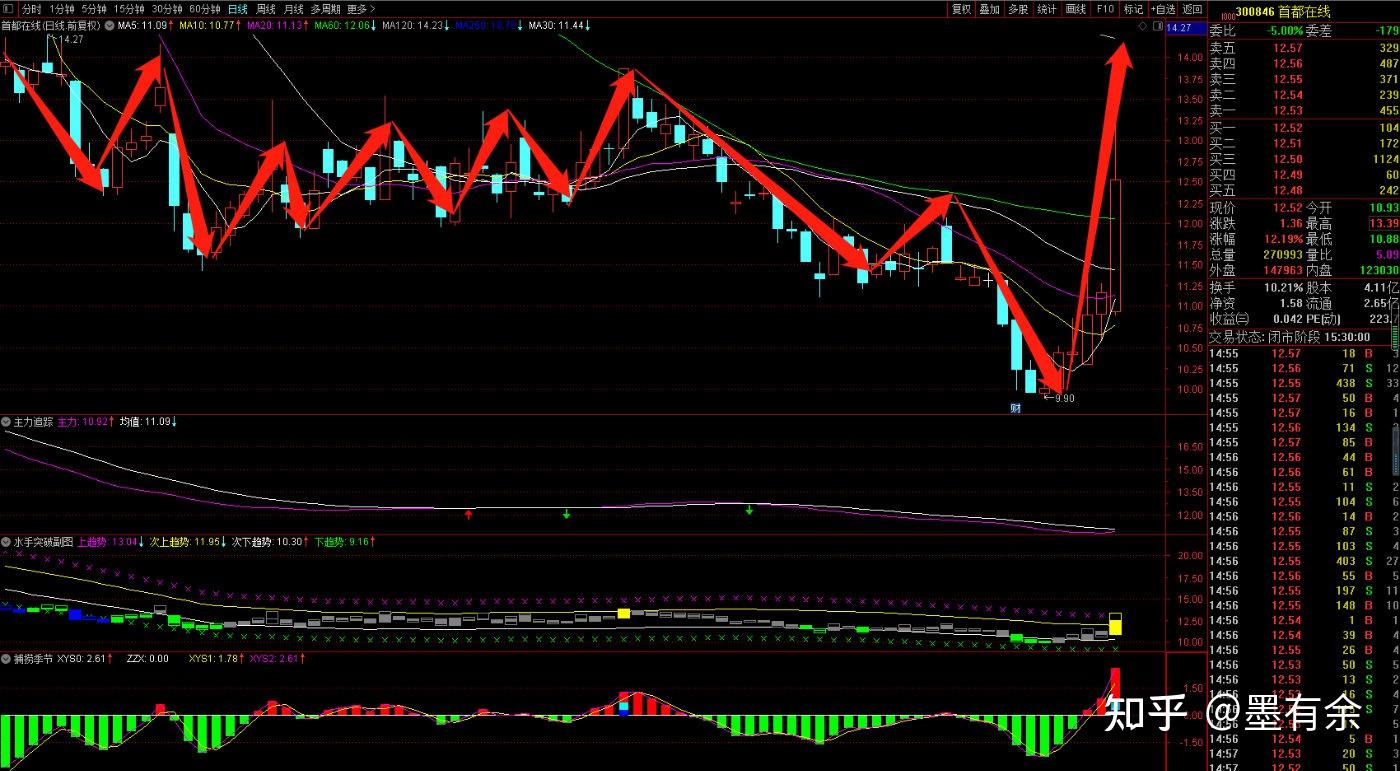
Task: Click the 返回 back button
Action: click(x=1192, y=9)
